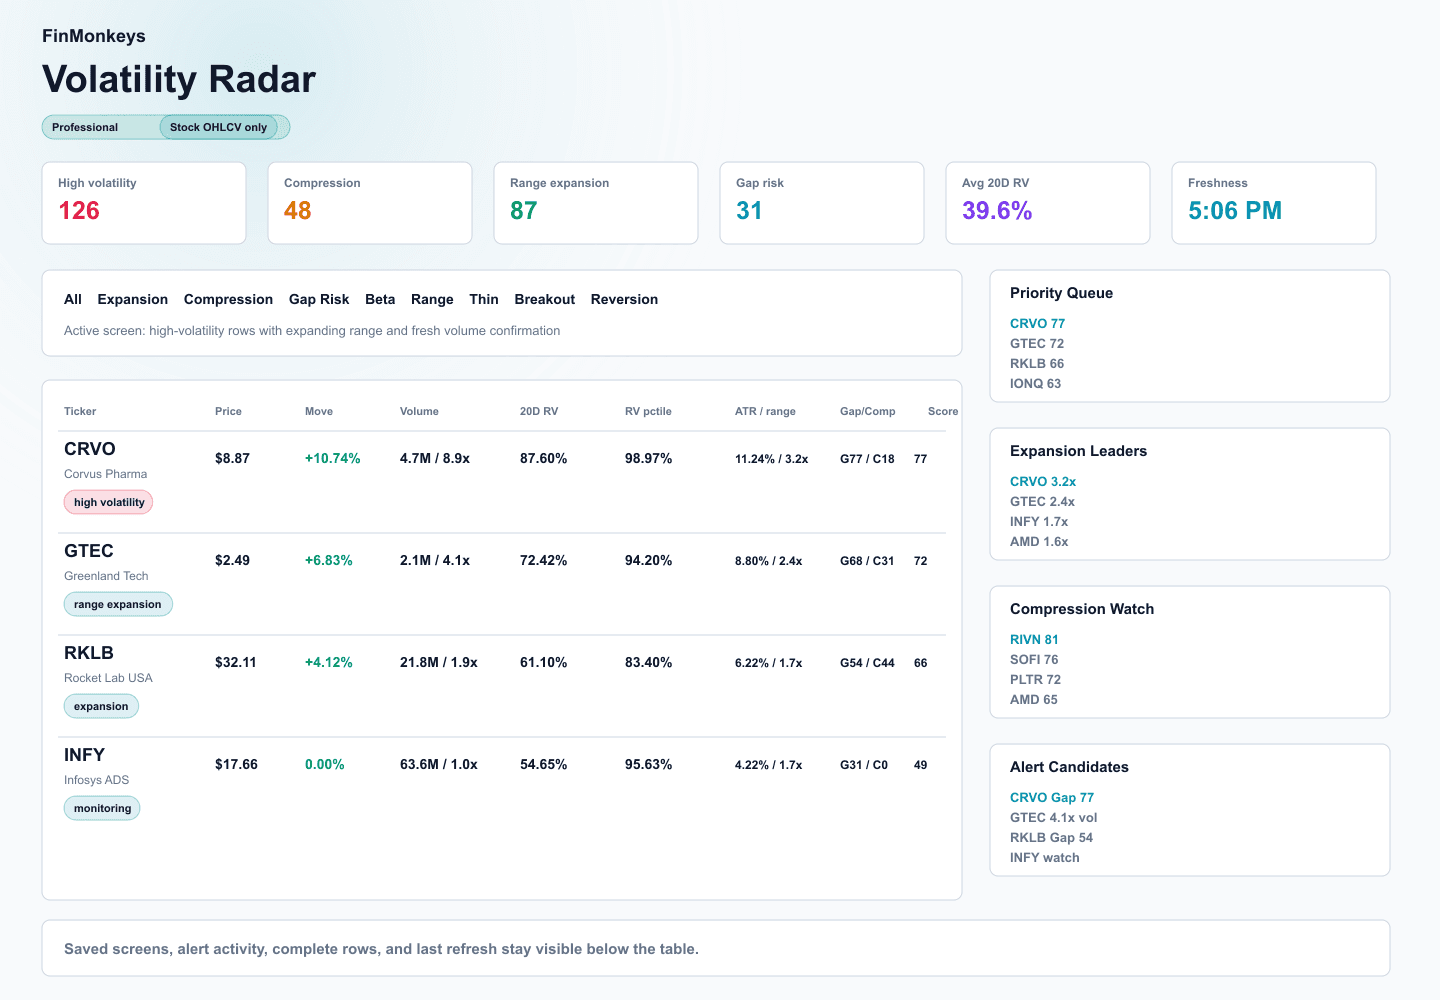The image size is (1440, 1000).
Task: Click CRVO 20D RV value 87.60%
Action: [543, 458]
